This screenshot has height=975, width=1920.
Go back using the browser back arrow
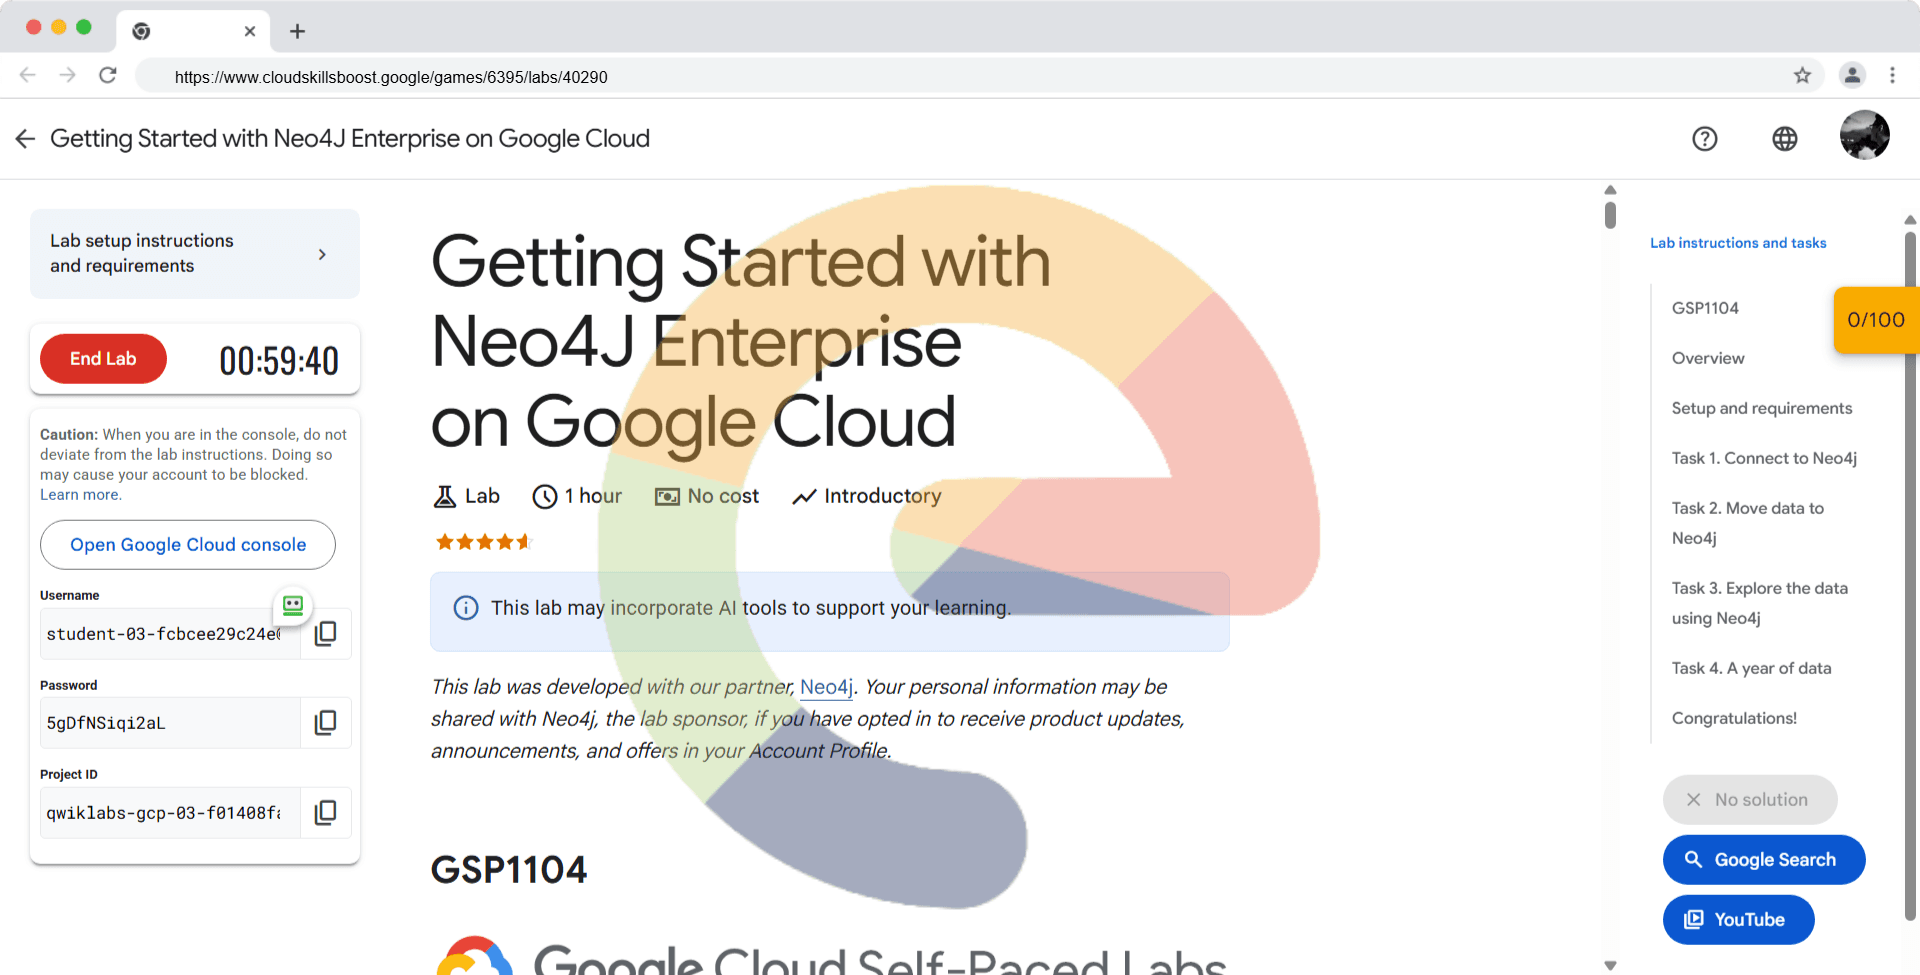28,75
